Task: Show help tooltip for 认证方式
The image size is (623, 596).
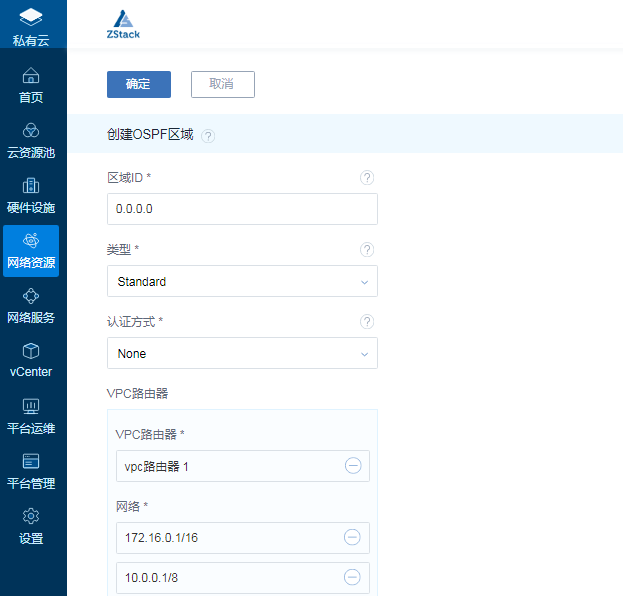Action: pos(367,321)
